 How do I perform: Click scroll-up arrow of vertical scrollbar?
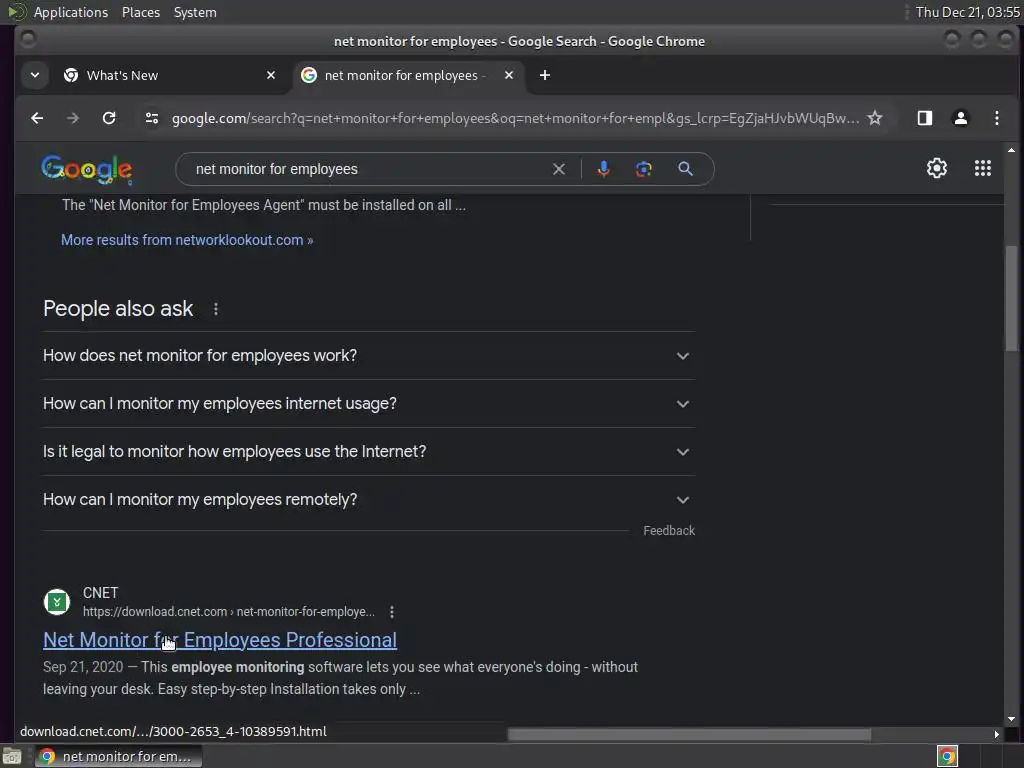click(1011, 150)
